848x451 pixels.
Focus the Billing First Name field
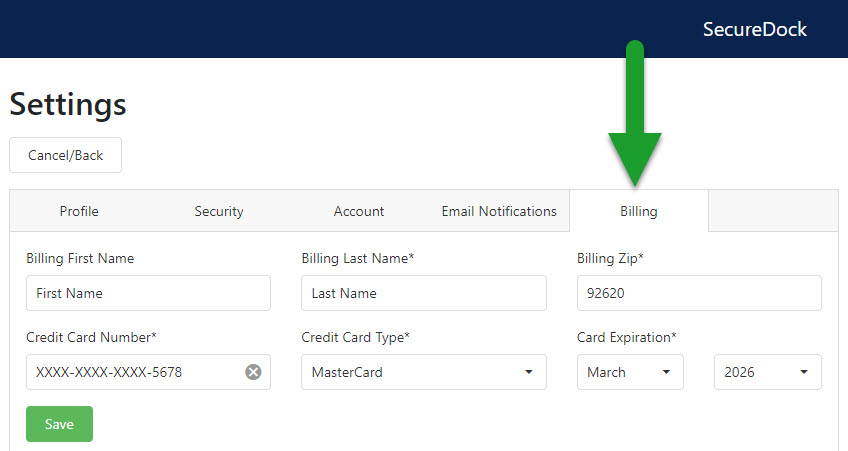coord(148,293)
